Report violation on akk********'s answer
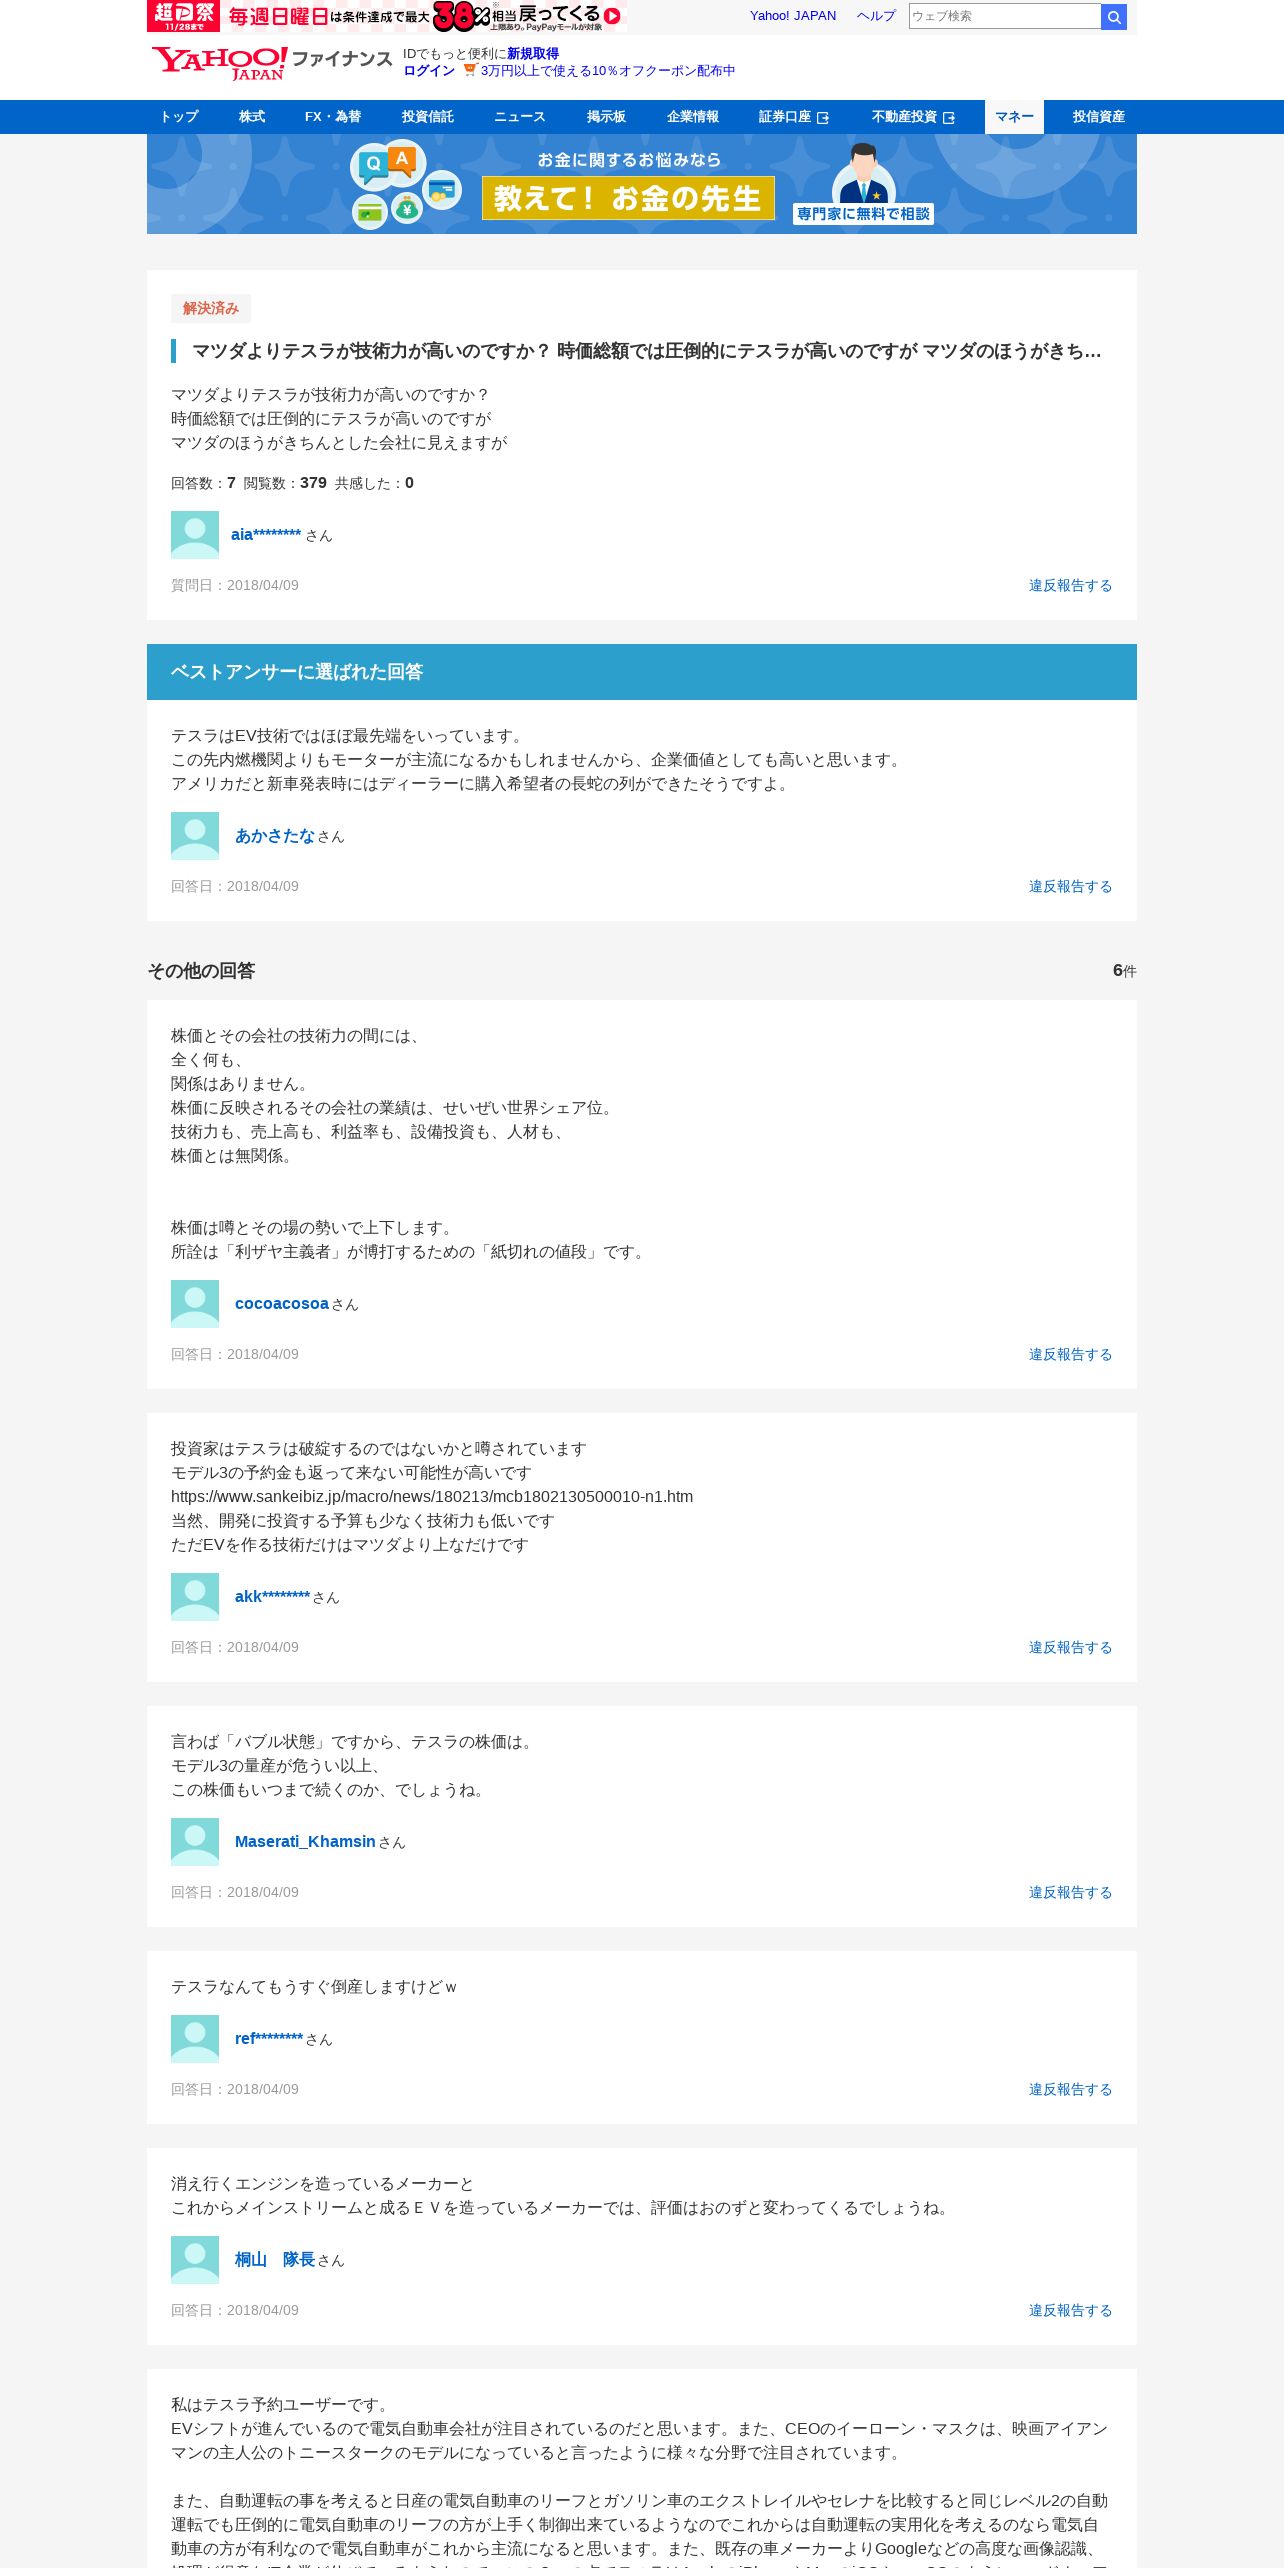 click(1070, 1648)
